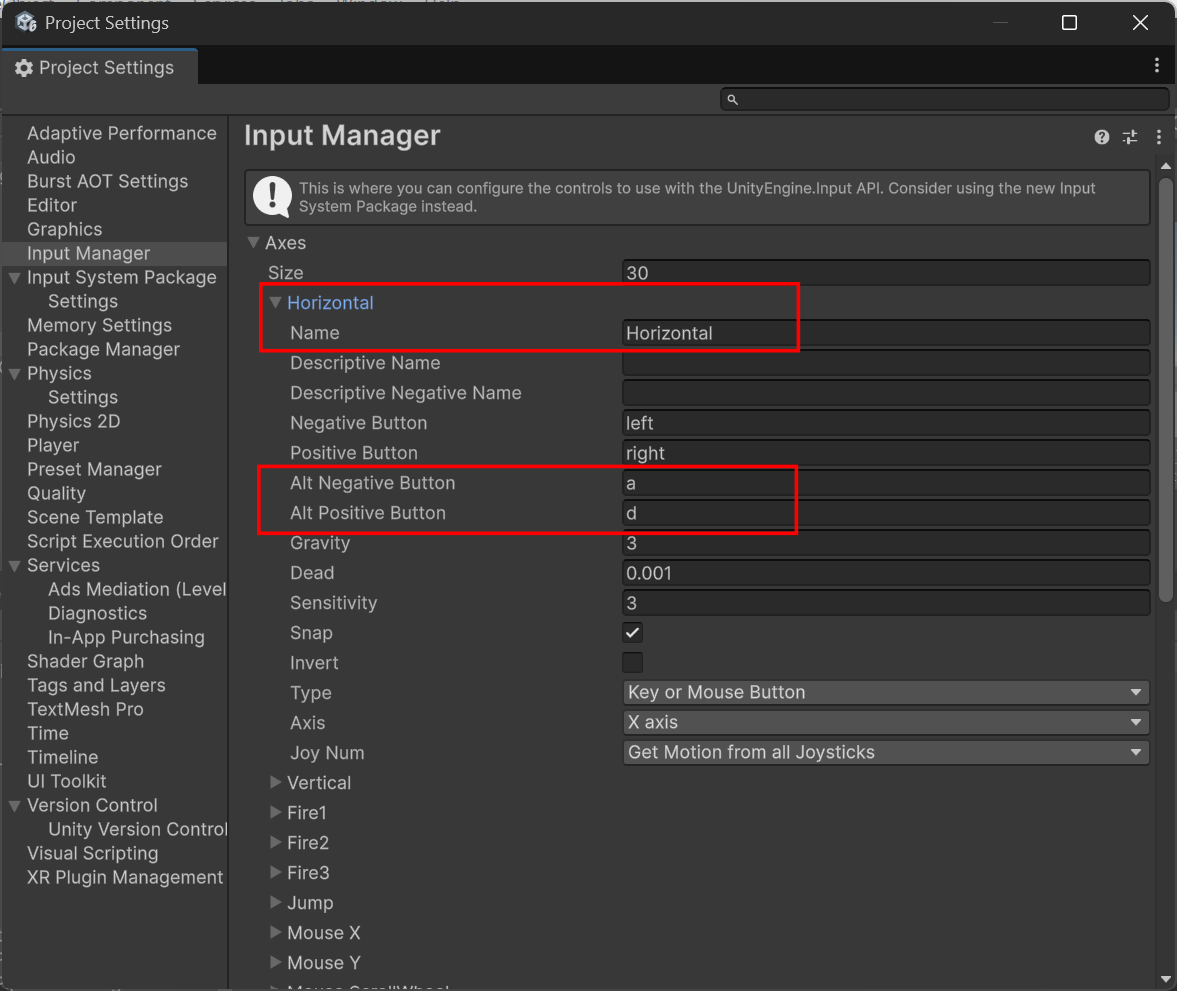Image resolution: width=1177 pixels, height=991 pixels.
Task: Click the Alt Negative Button field
Action: (886, 483)
